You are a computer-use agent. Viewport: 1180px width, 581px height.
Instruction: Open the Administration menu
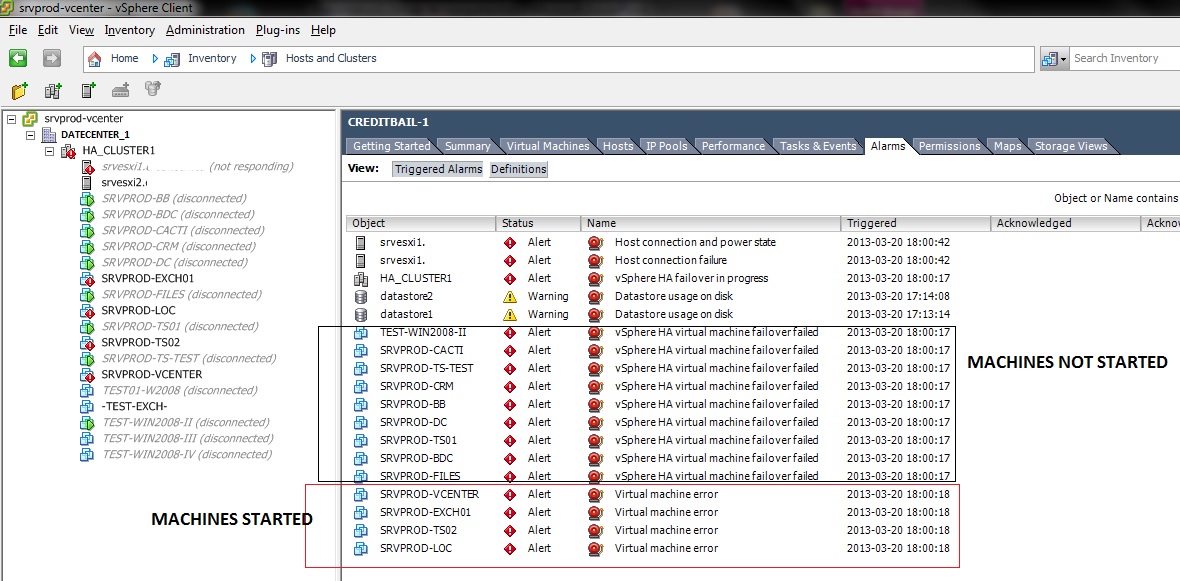tap(205, 30)
